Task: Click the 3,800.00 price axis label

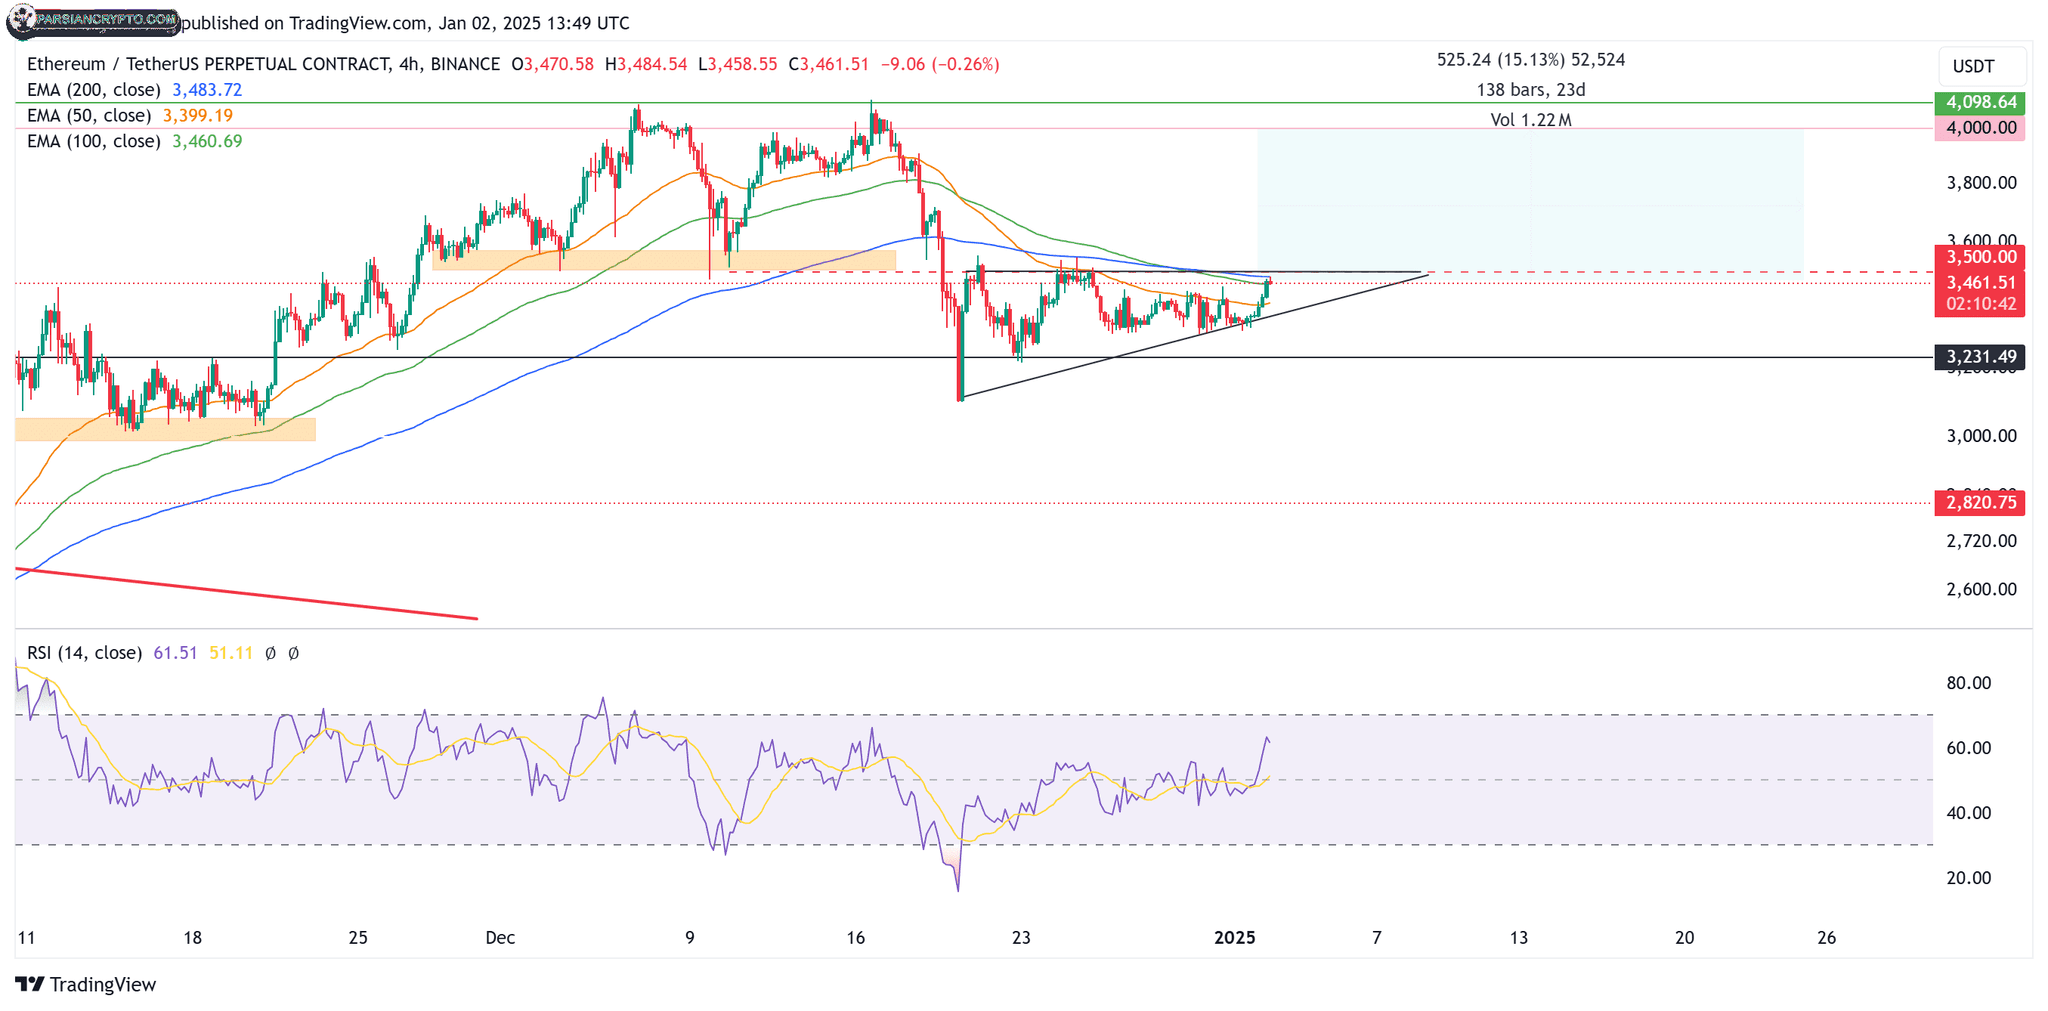Action: (1981, 183)
